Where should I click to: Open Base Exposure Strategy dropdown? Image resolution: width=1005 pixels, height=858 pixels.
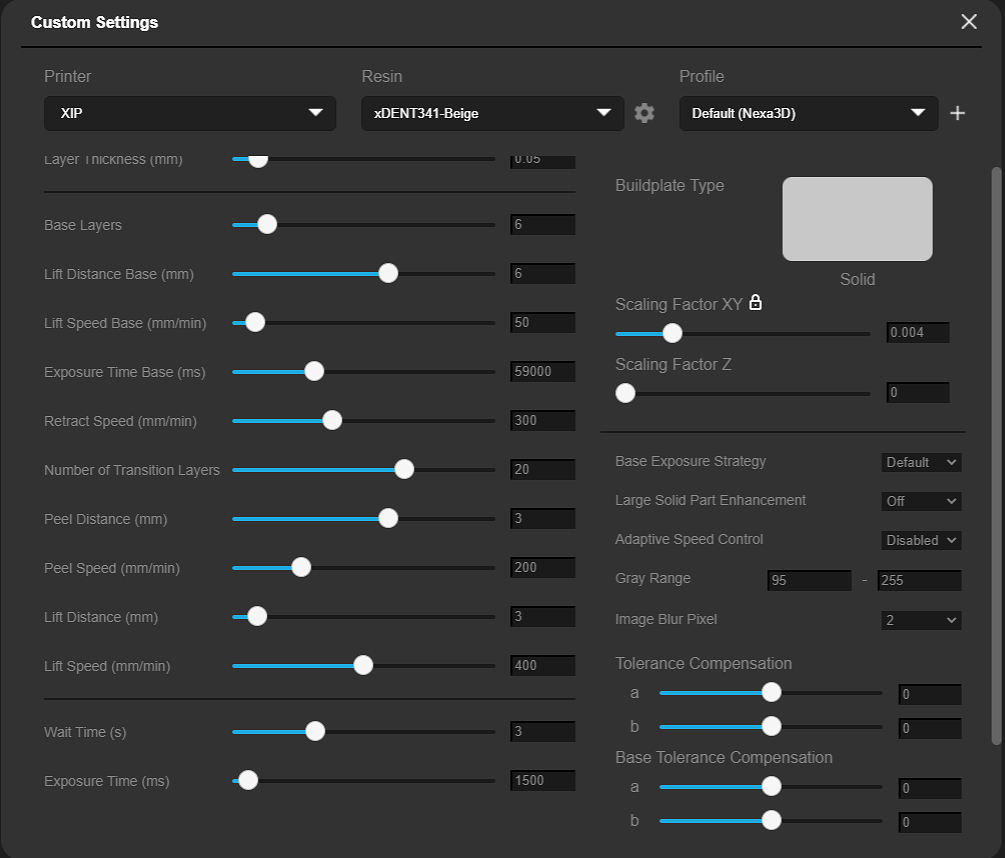(921, 462)
